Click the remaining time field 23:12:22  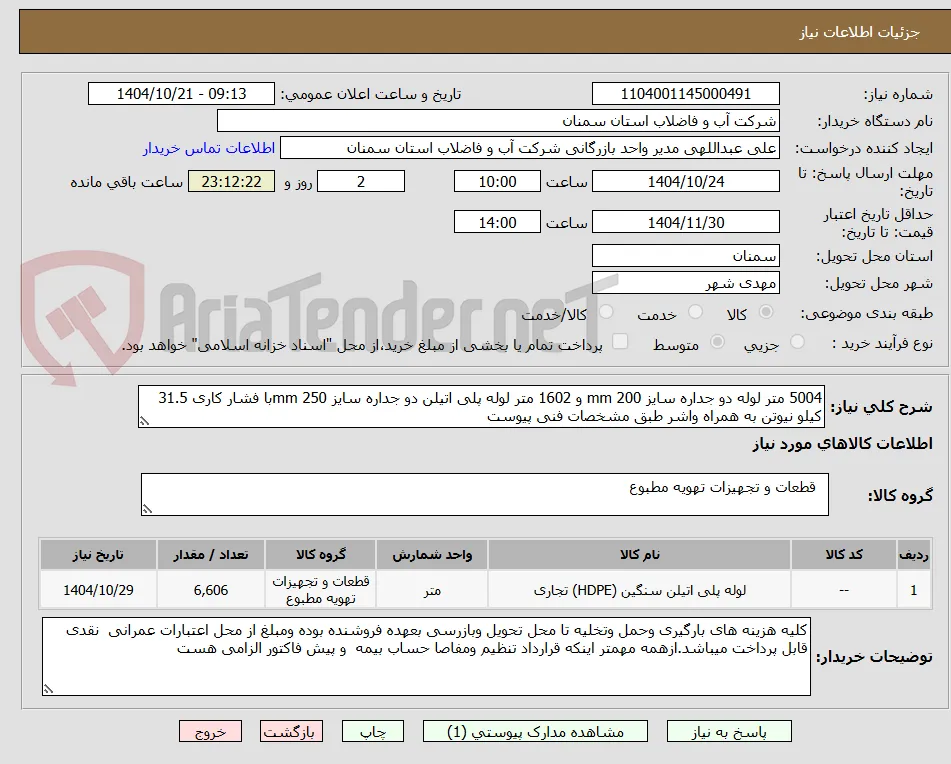[231, 181]
